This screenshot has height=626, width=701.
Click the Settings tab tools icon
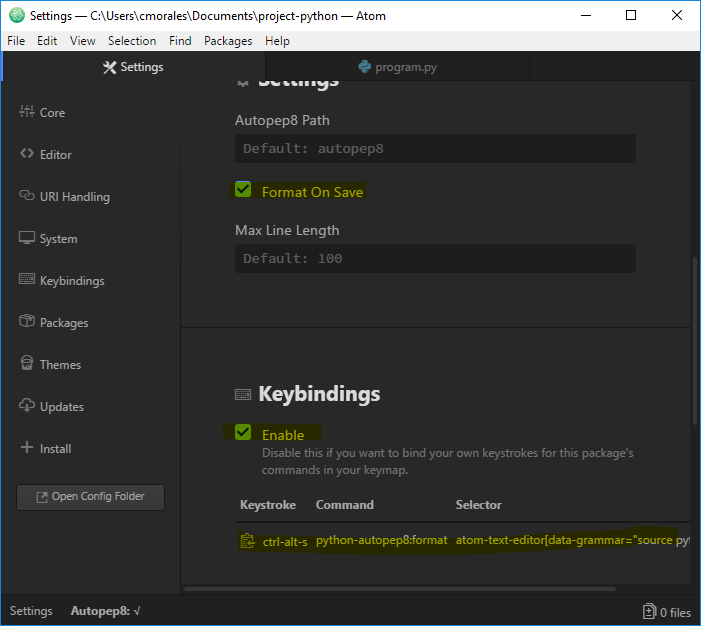(110, 67)
